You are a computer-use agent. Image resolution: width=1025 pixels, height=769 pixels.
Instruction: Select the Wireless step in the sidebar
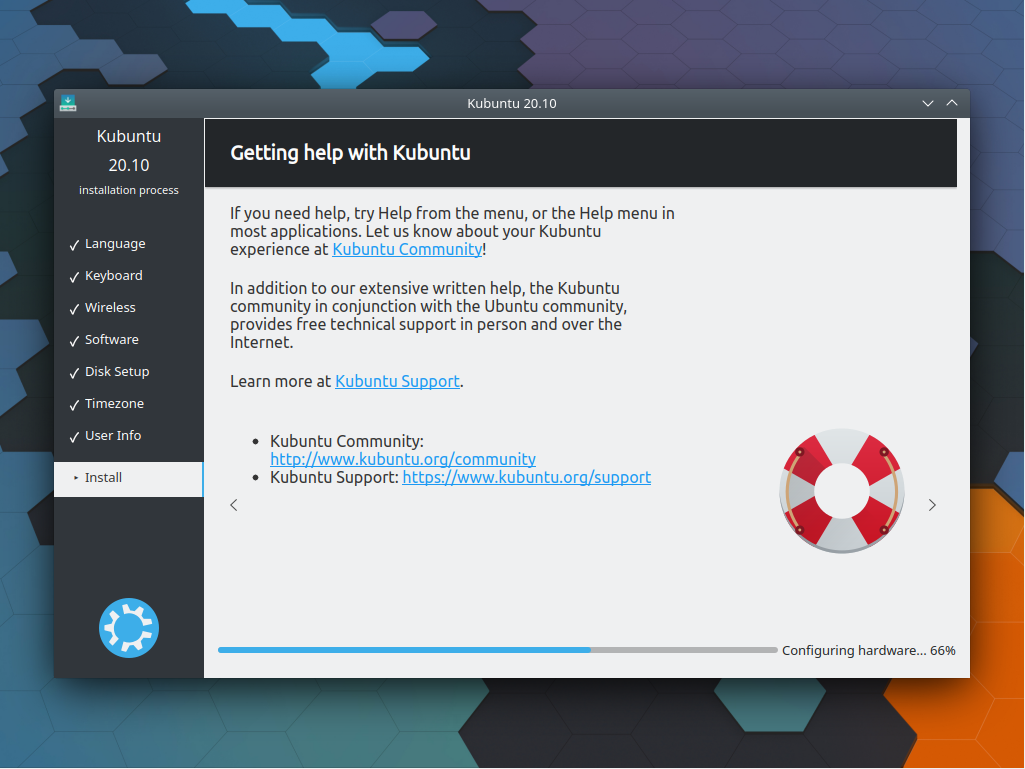[110, 307]
